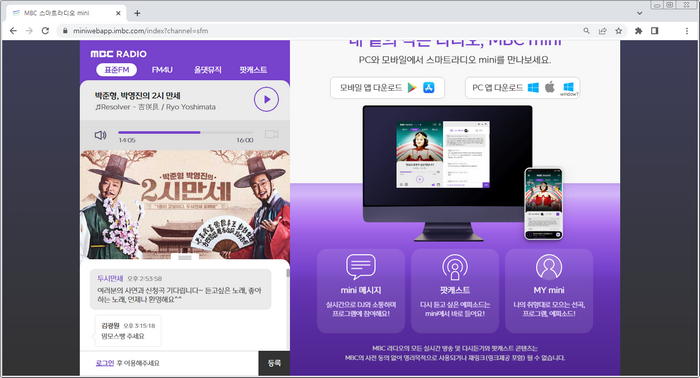700x378 pixels.
Task: Click the 모바일 앱 다운로드 label
Action: point(371,88)
